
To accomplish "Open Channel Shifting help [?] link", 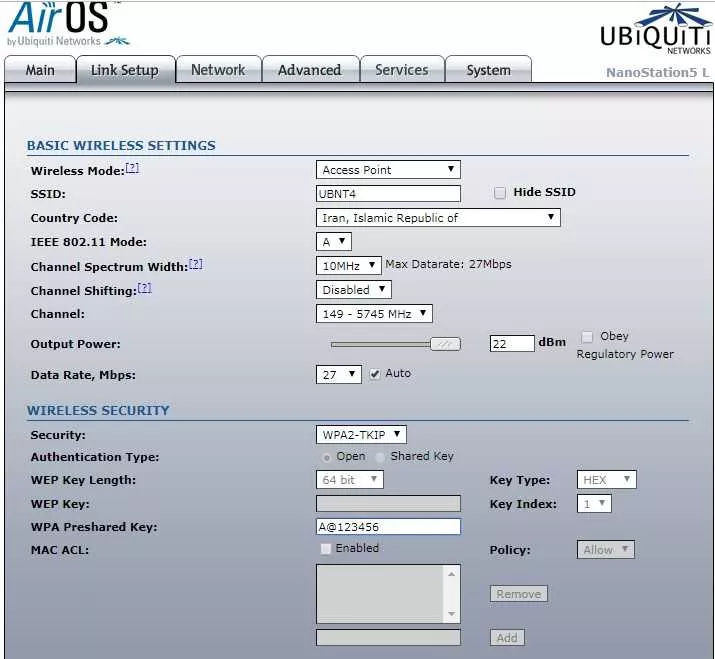I will [x=144, y=288].
